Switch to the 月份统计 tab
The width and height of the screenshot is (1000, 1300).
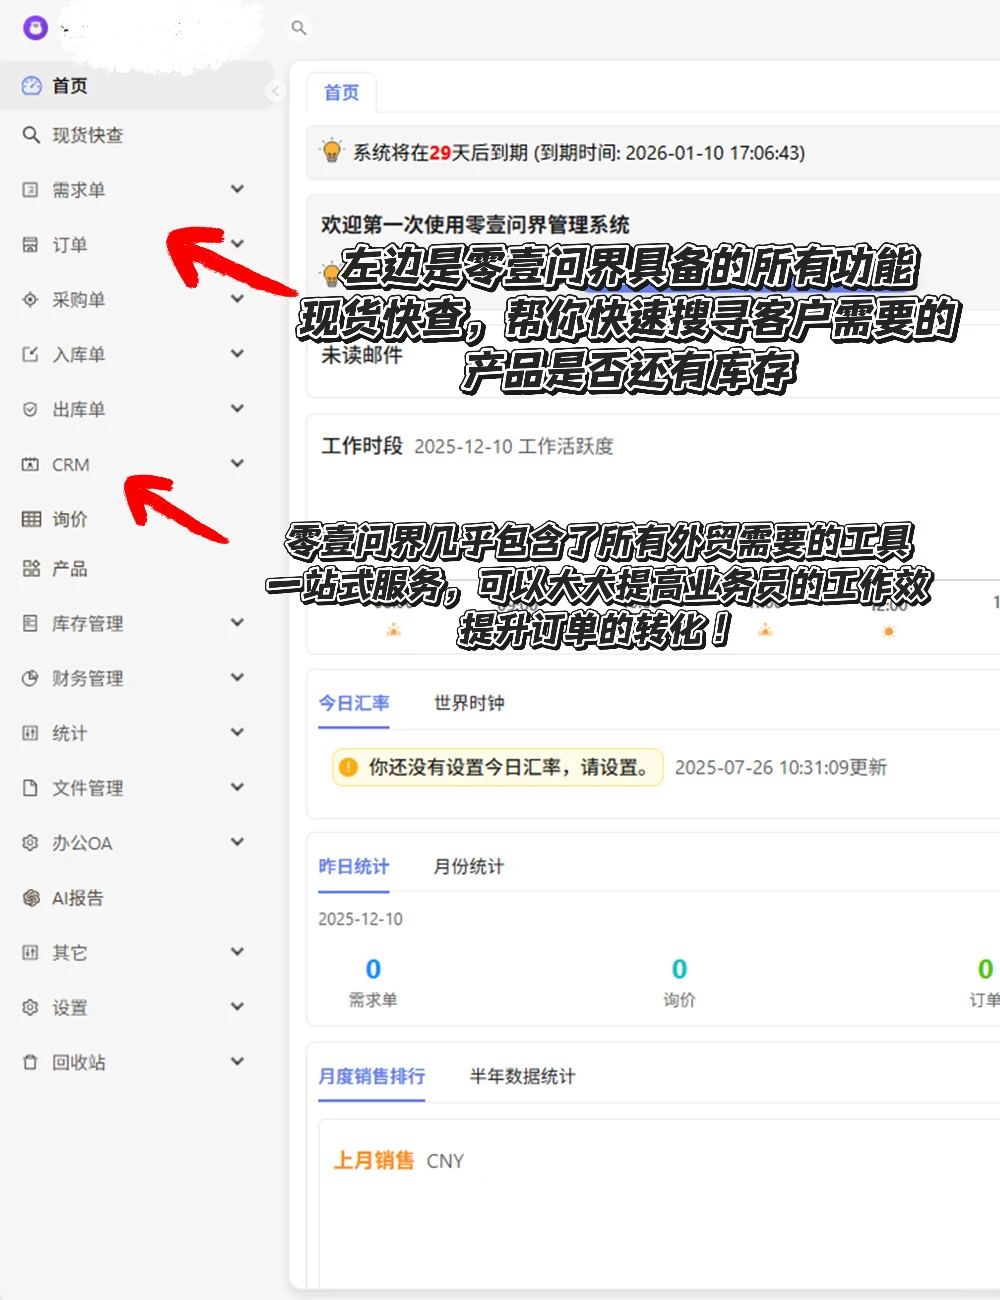coord(469,867)
